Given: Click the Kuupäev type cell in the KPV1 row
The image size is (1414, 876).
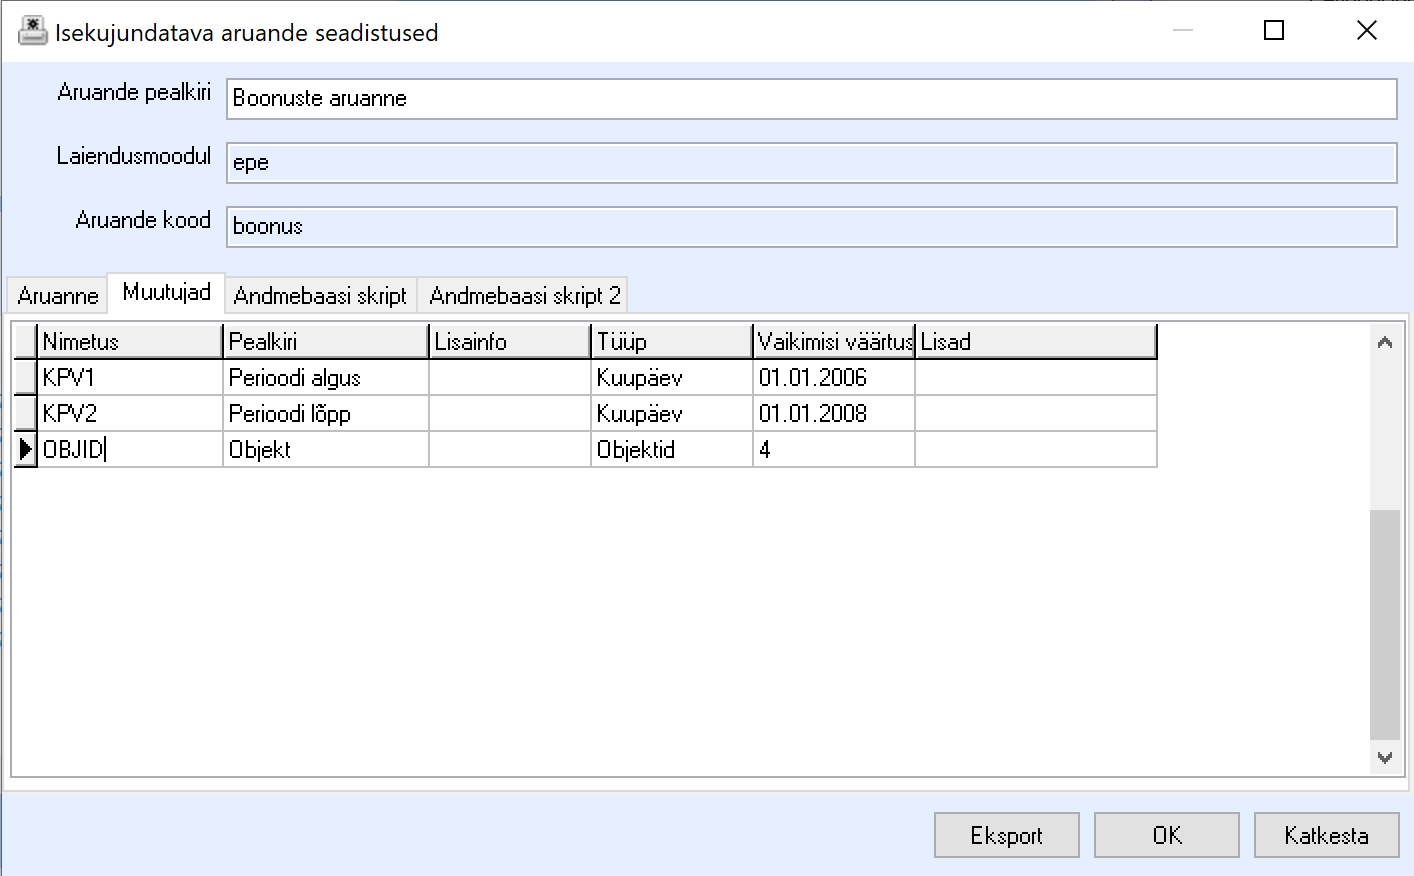Looking at the screenshot, I should [672, 378].
